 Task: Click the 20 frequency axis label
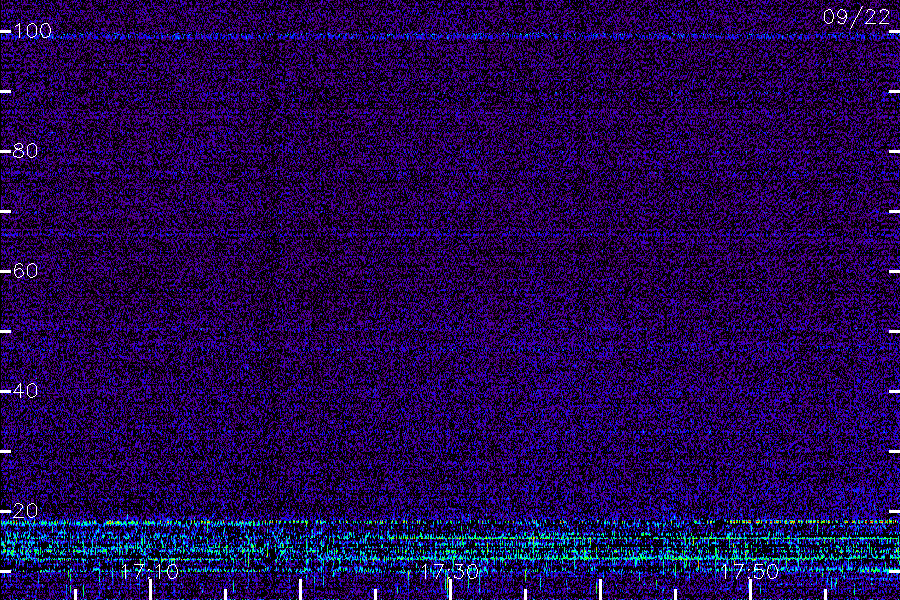25,510
